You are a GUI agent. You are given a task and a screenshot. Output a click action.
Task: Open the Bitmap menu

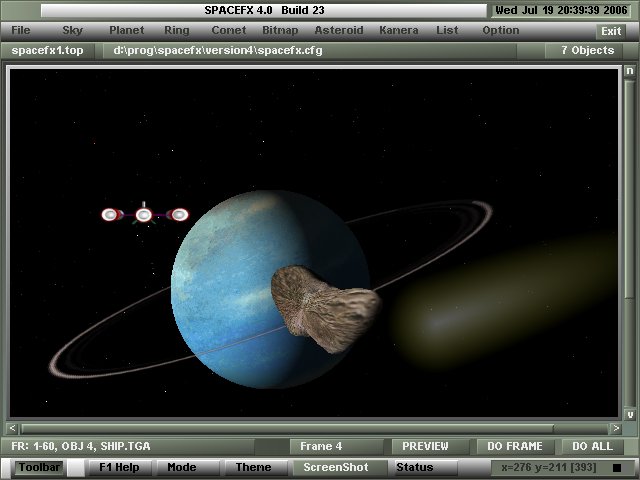[280, 30]
